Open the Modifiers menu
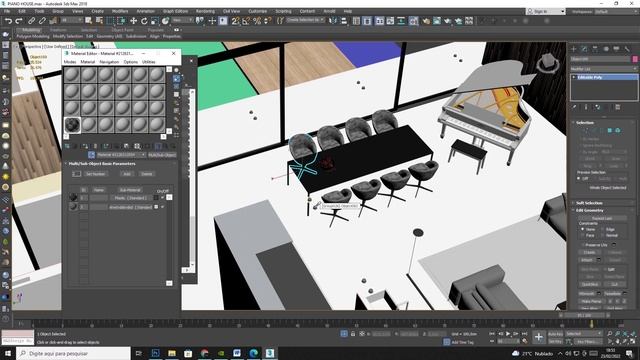This screenshot has width=640, height=360. (x=120, y=11)
